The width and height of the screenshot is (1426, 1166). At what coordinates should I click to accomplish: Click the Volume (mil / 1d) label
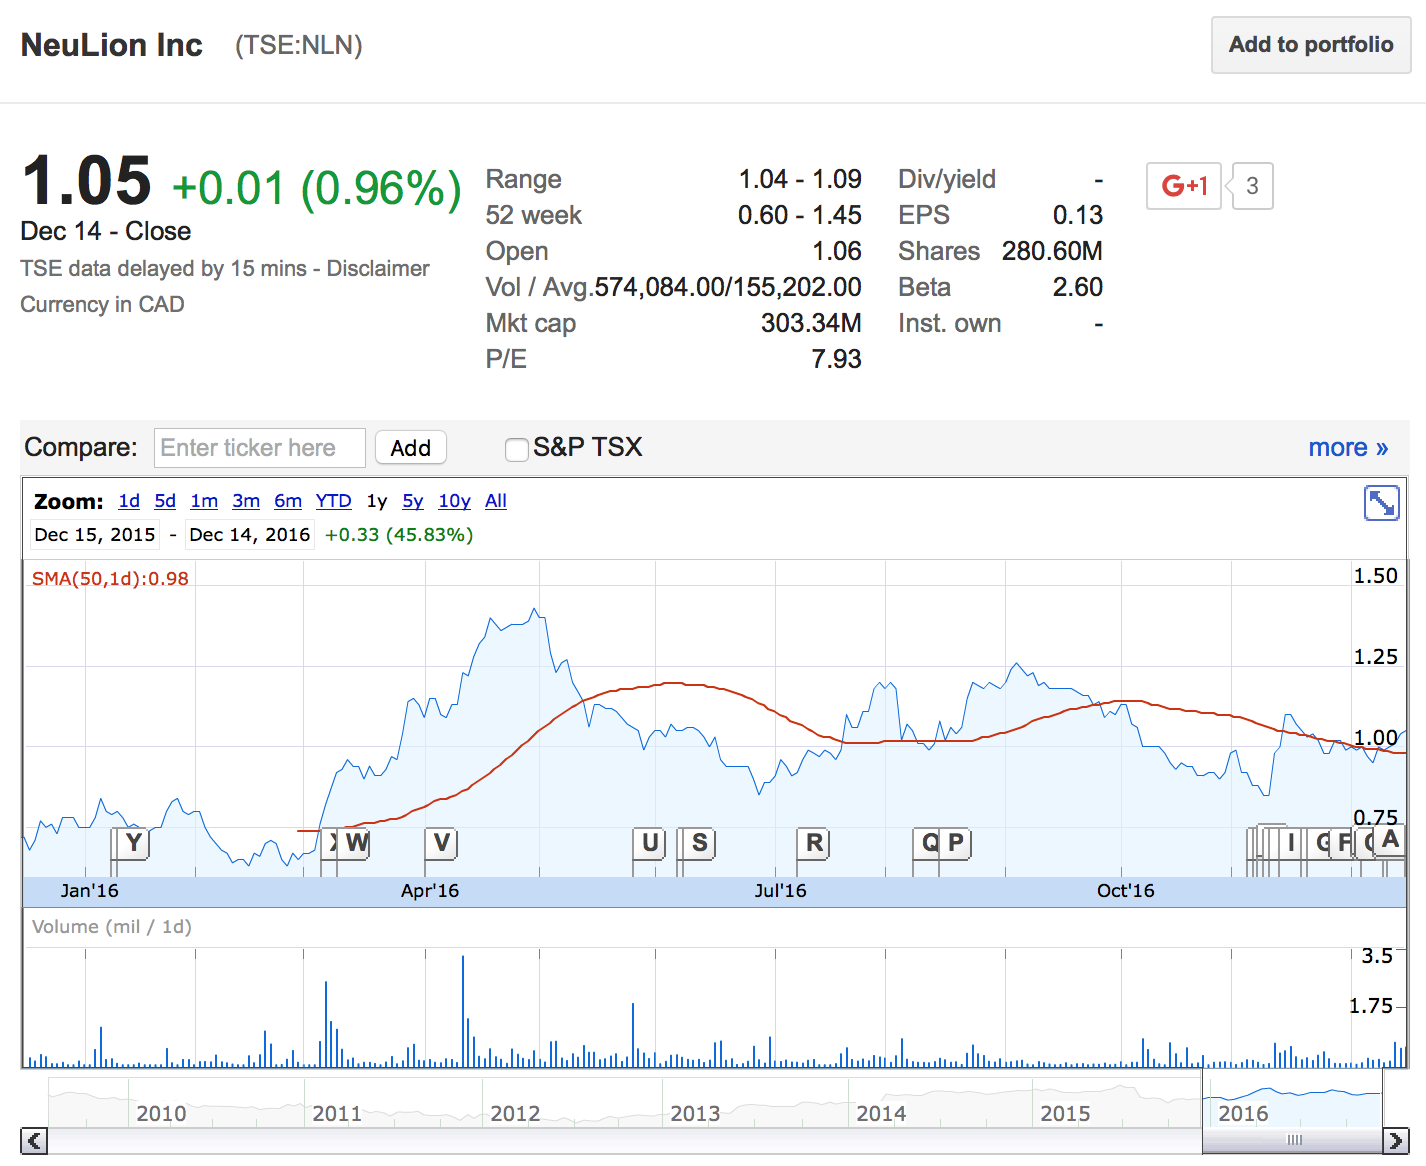coord(112,927)
